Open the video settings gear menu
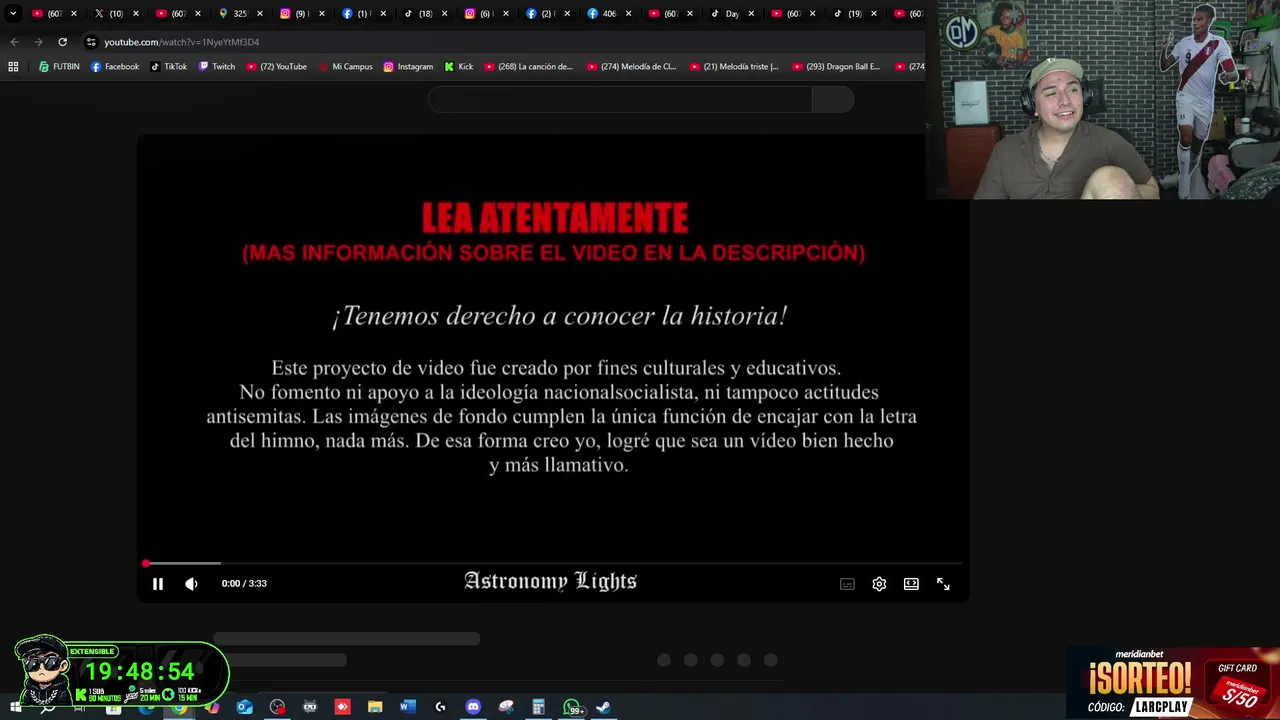The height and width of the screenshot is (720, 1280). 879,584
